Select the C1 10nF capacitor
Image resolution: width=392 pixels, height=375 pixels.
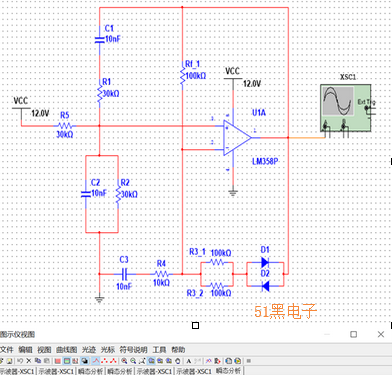coord(99,40)
